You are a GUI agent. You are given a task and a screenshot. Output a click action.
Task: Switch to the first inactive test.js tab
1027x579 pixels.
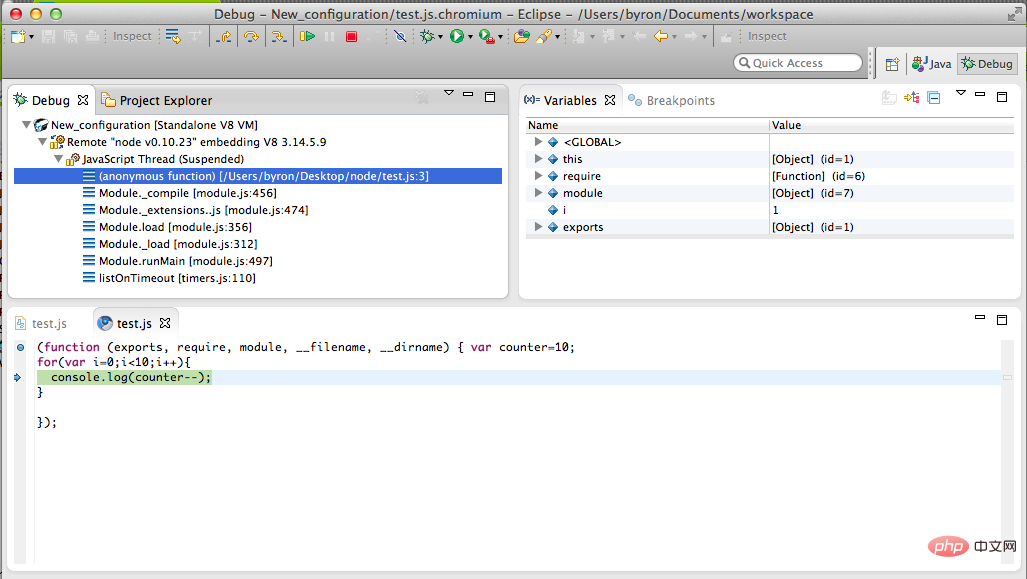(42, 324)
